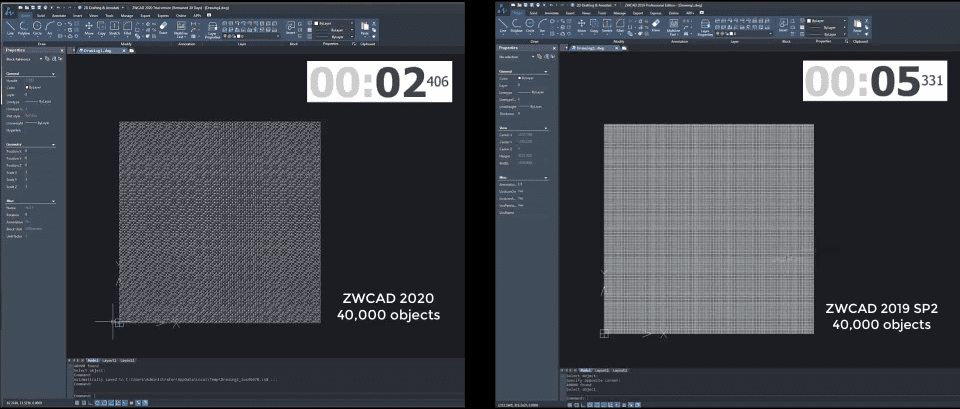
Task: Click Insert block icon in ZWCAD 2019
Action: (x=783, y=26)
